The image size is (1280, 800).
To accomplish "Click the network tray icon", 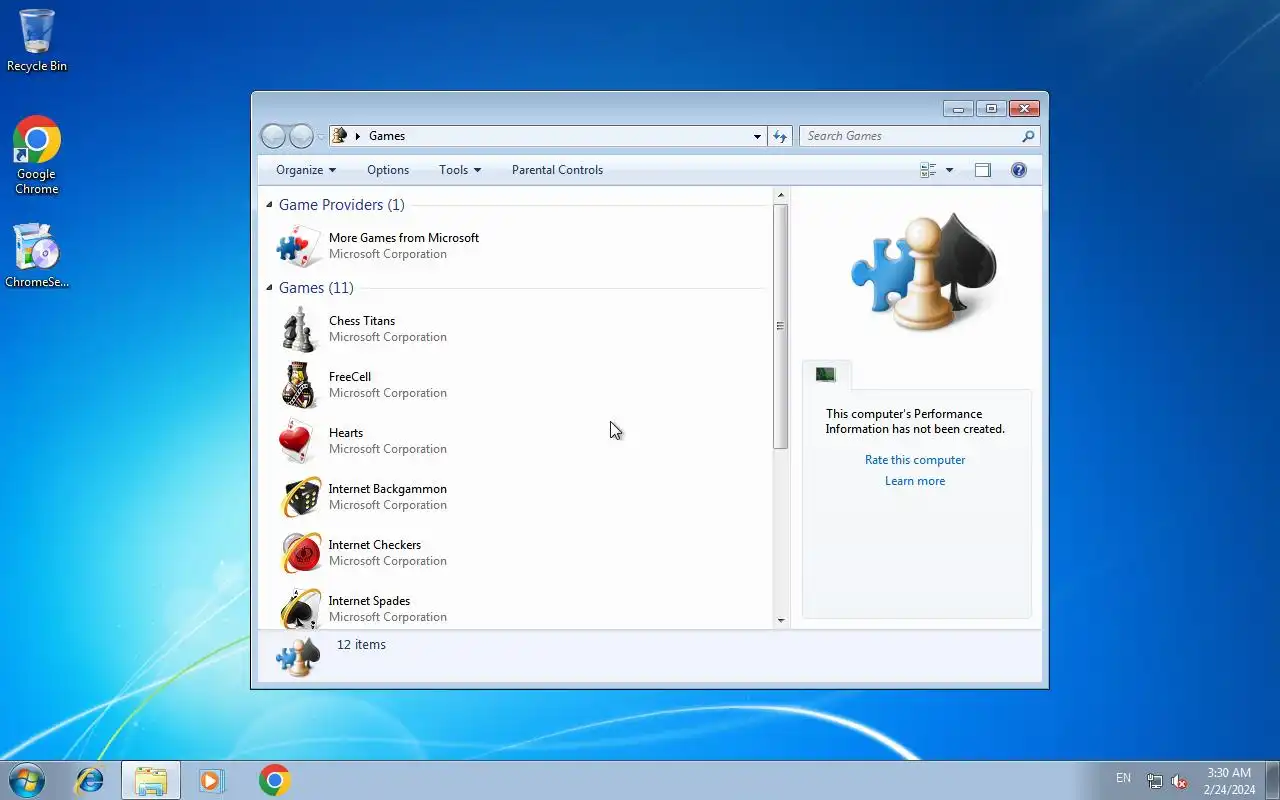I will point(1155,781).
